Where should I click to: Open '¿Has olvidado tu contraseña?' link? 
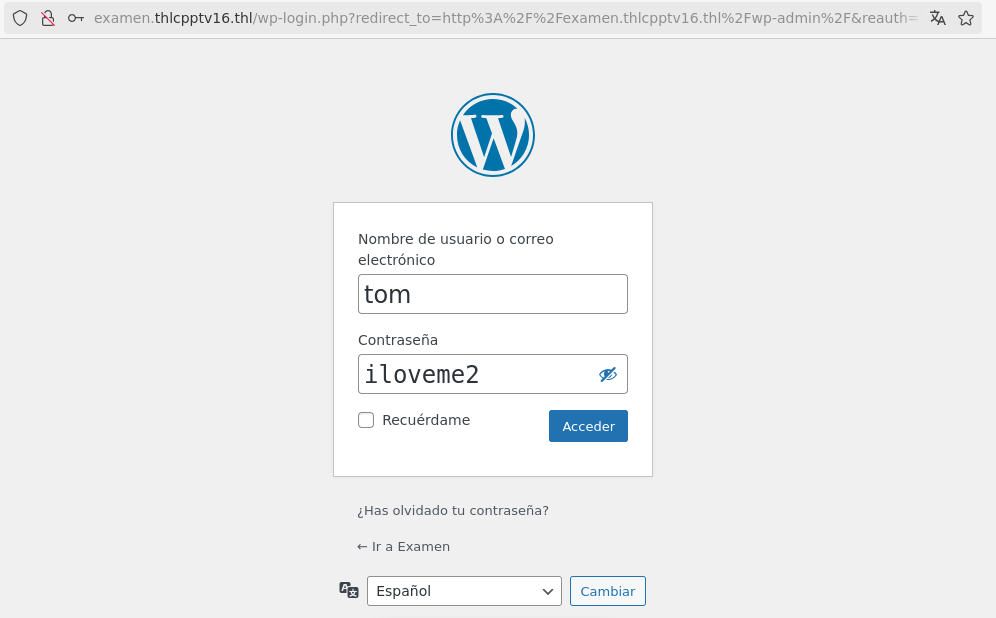(453, 511)
